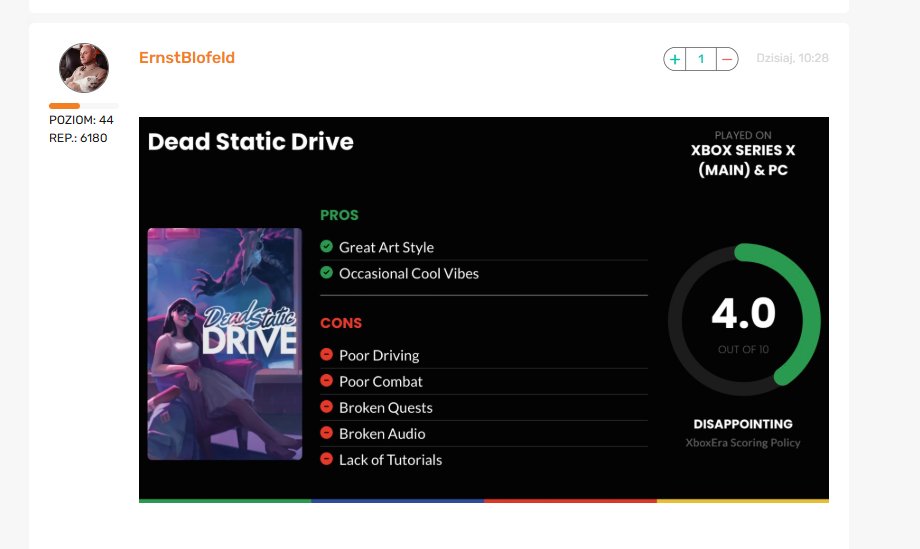The image size is (920, 549).
Task: Click the Broken Quests con entry
Action: tap(385, 408)
